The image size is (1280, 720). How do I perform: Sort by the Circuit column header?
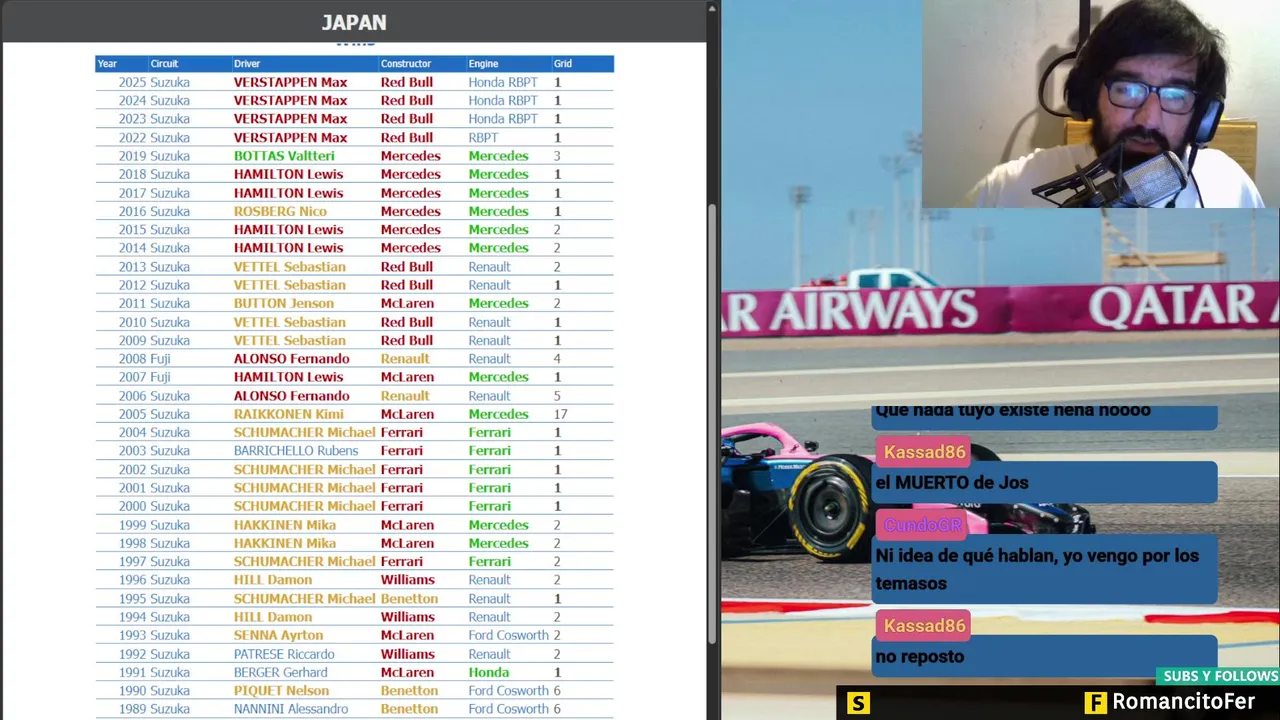pyautogui.click(x=164, y=64)
